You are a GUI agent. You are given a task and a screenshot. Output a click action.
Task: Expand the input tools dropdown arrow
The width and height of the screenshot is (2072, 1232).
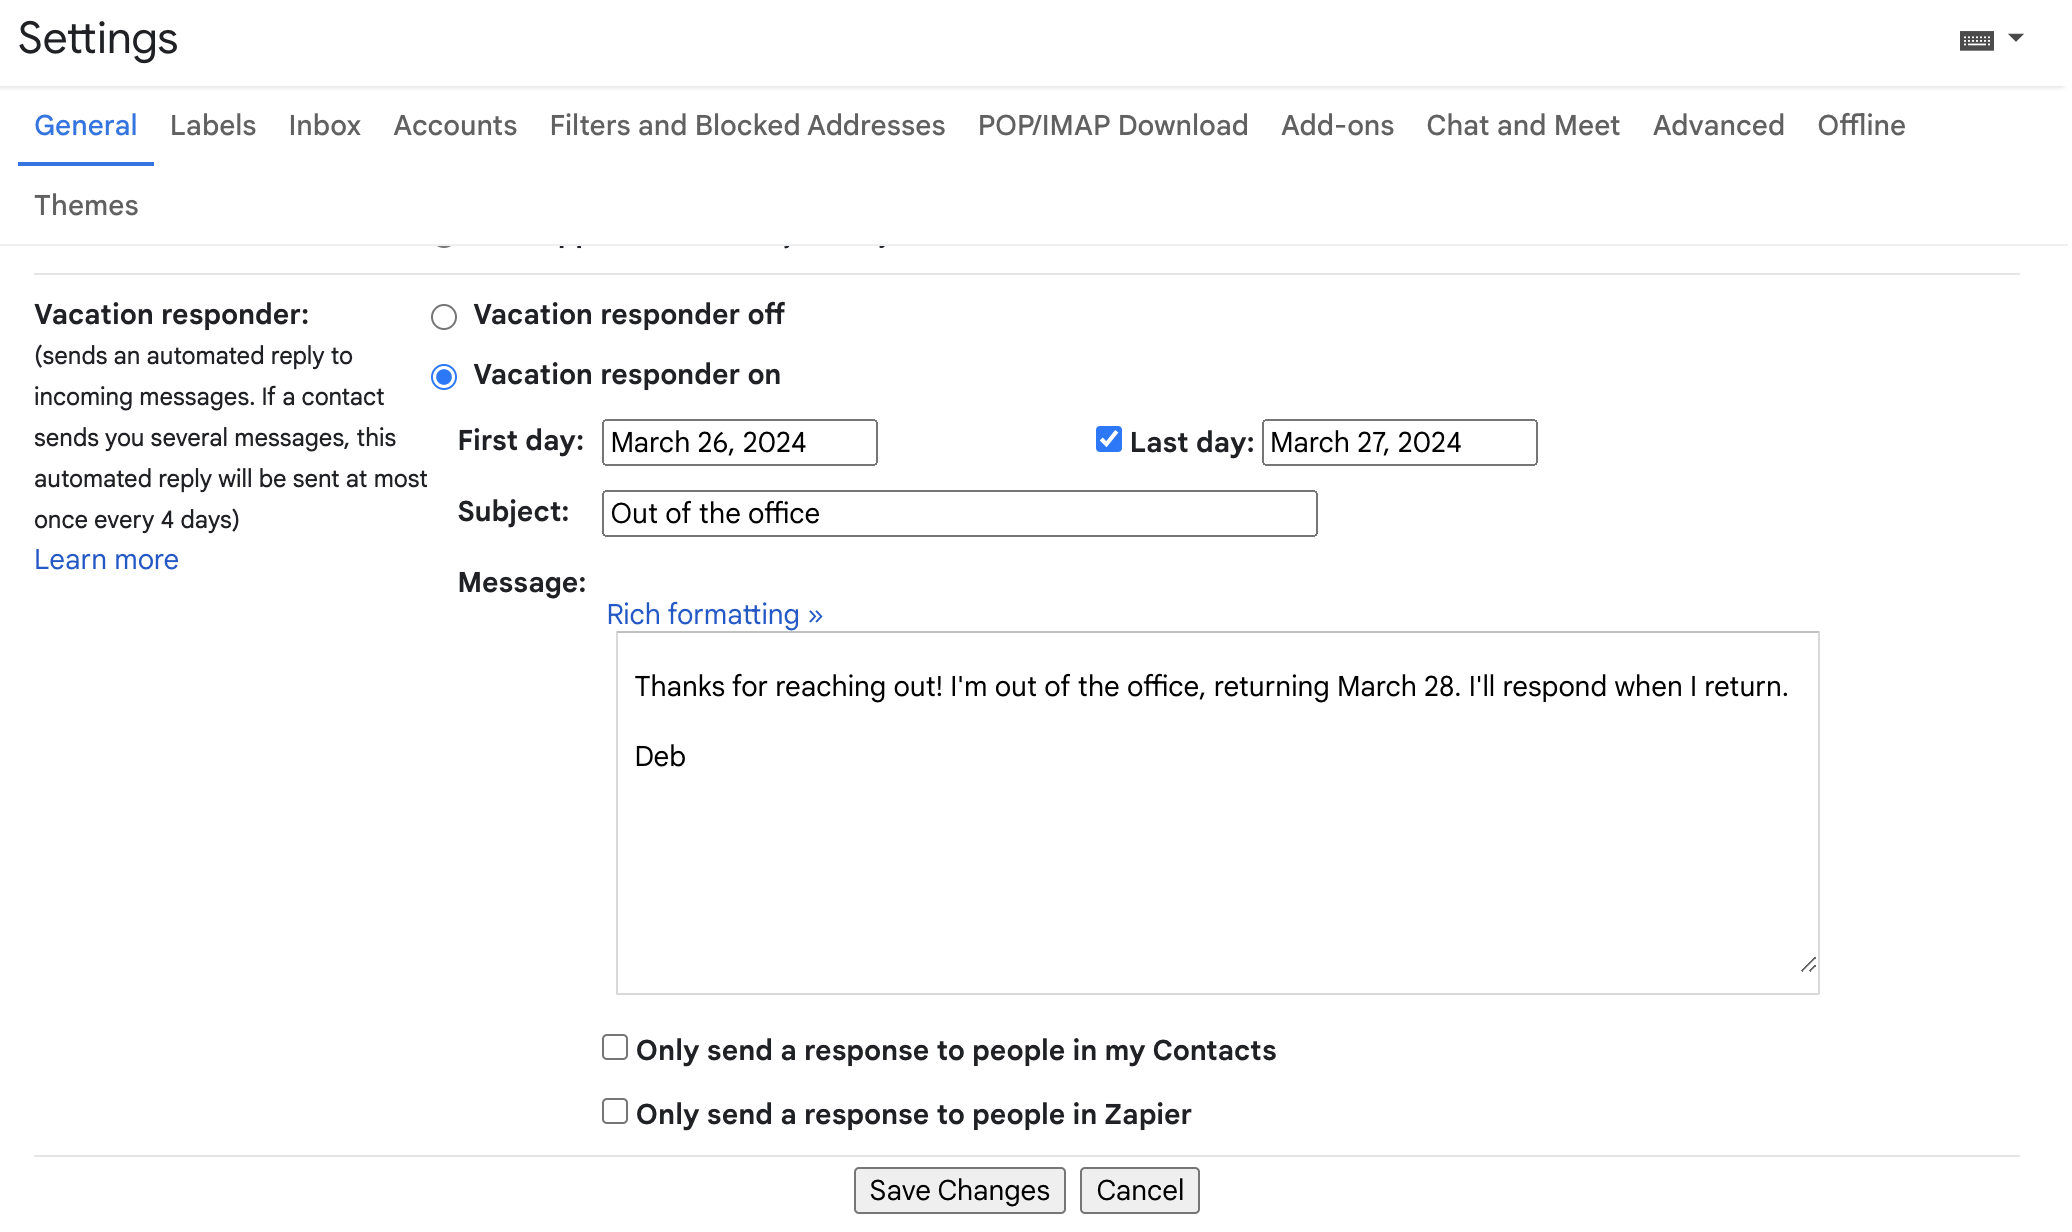(x=2015, y=38)
